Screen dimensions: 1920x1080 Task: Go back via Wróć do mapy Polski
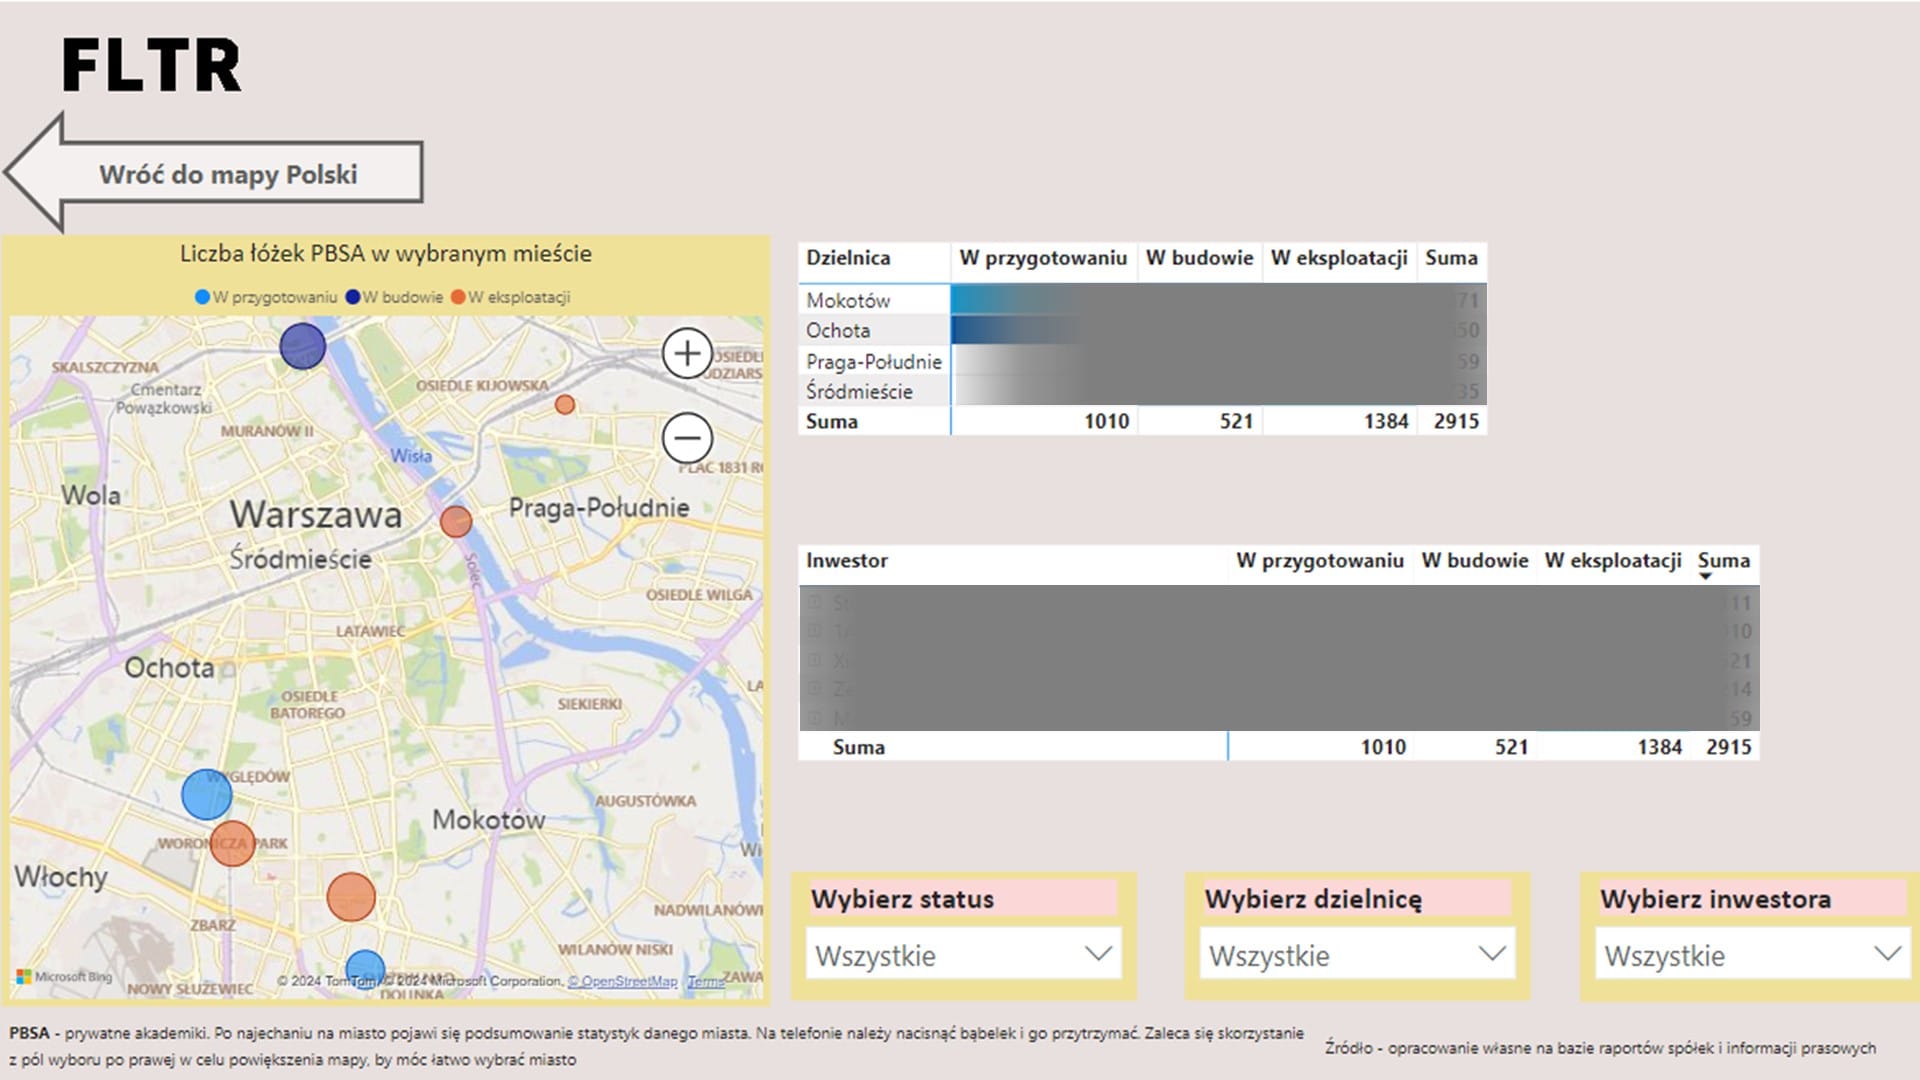tap(226, 174)
